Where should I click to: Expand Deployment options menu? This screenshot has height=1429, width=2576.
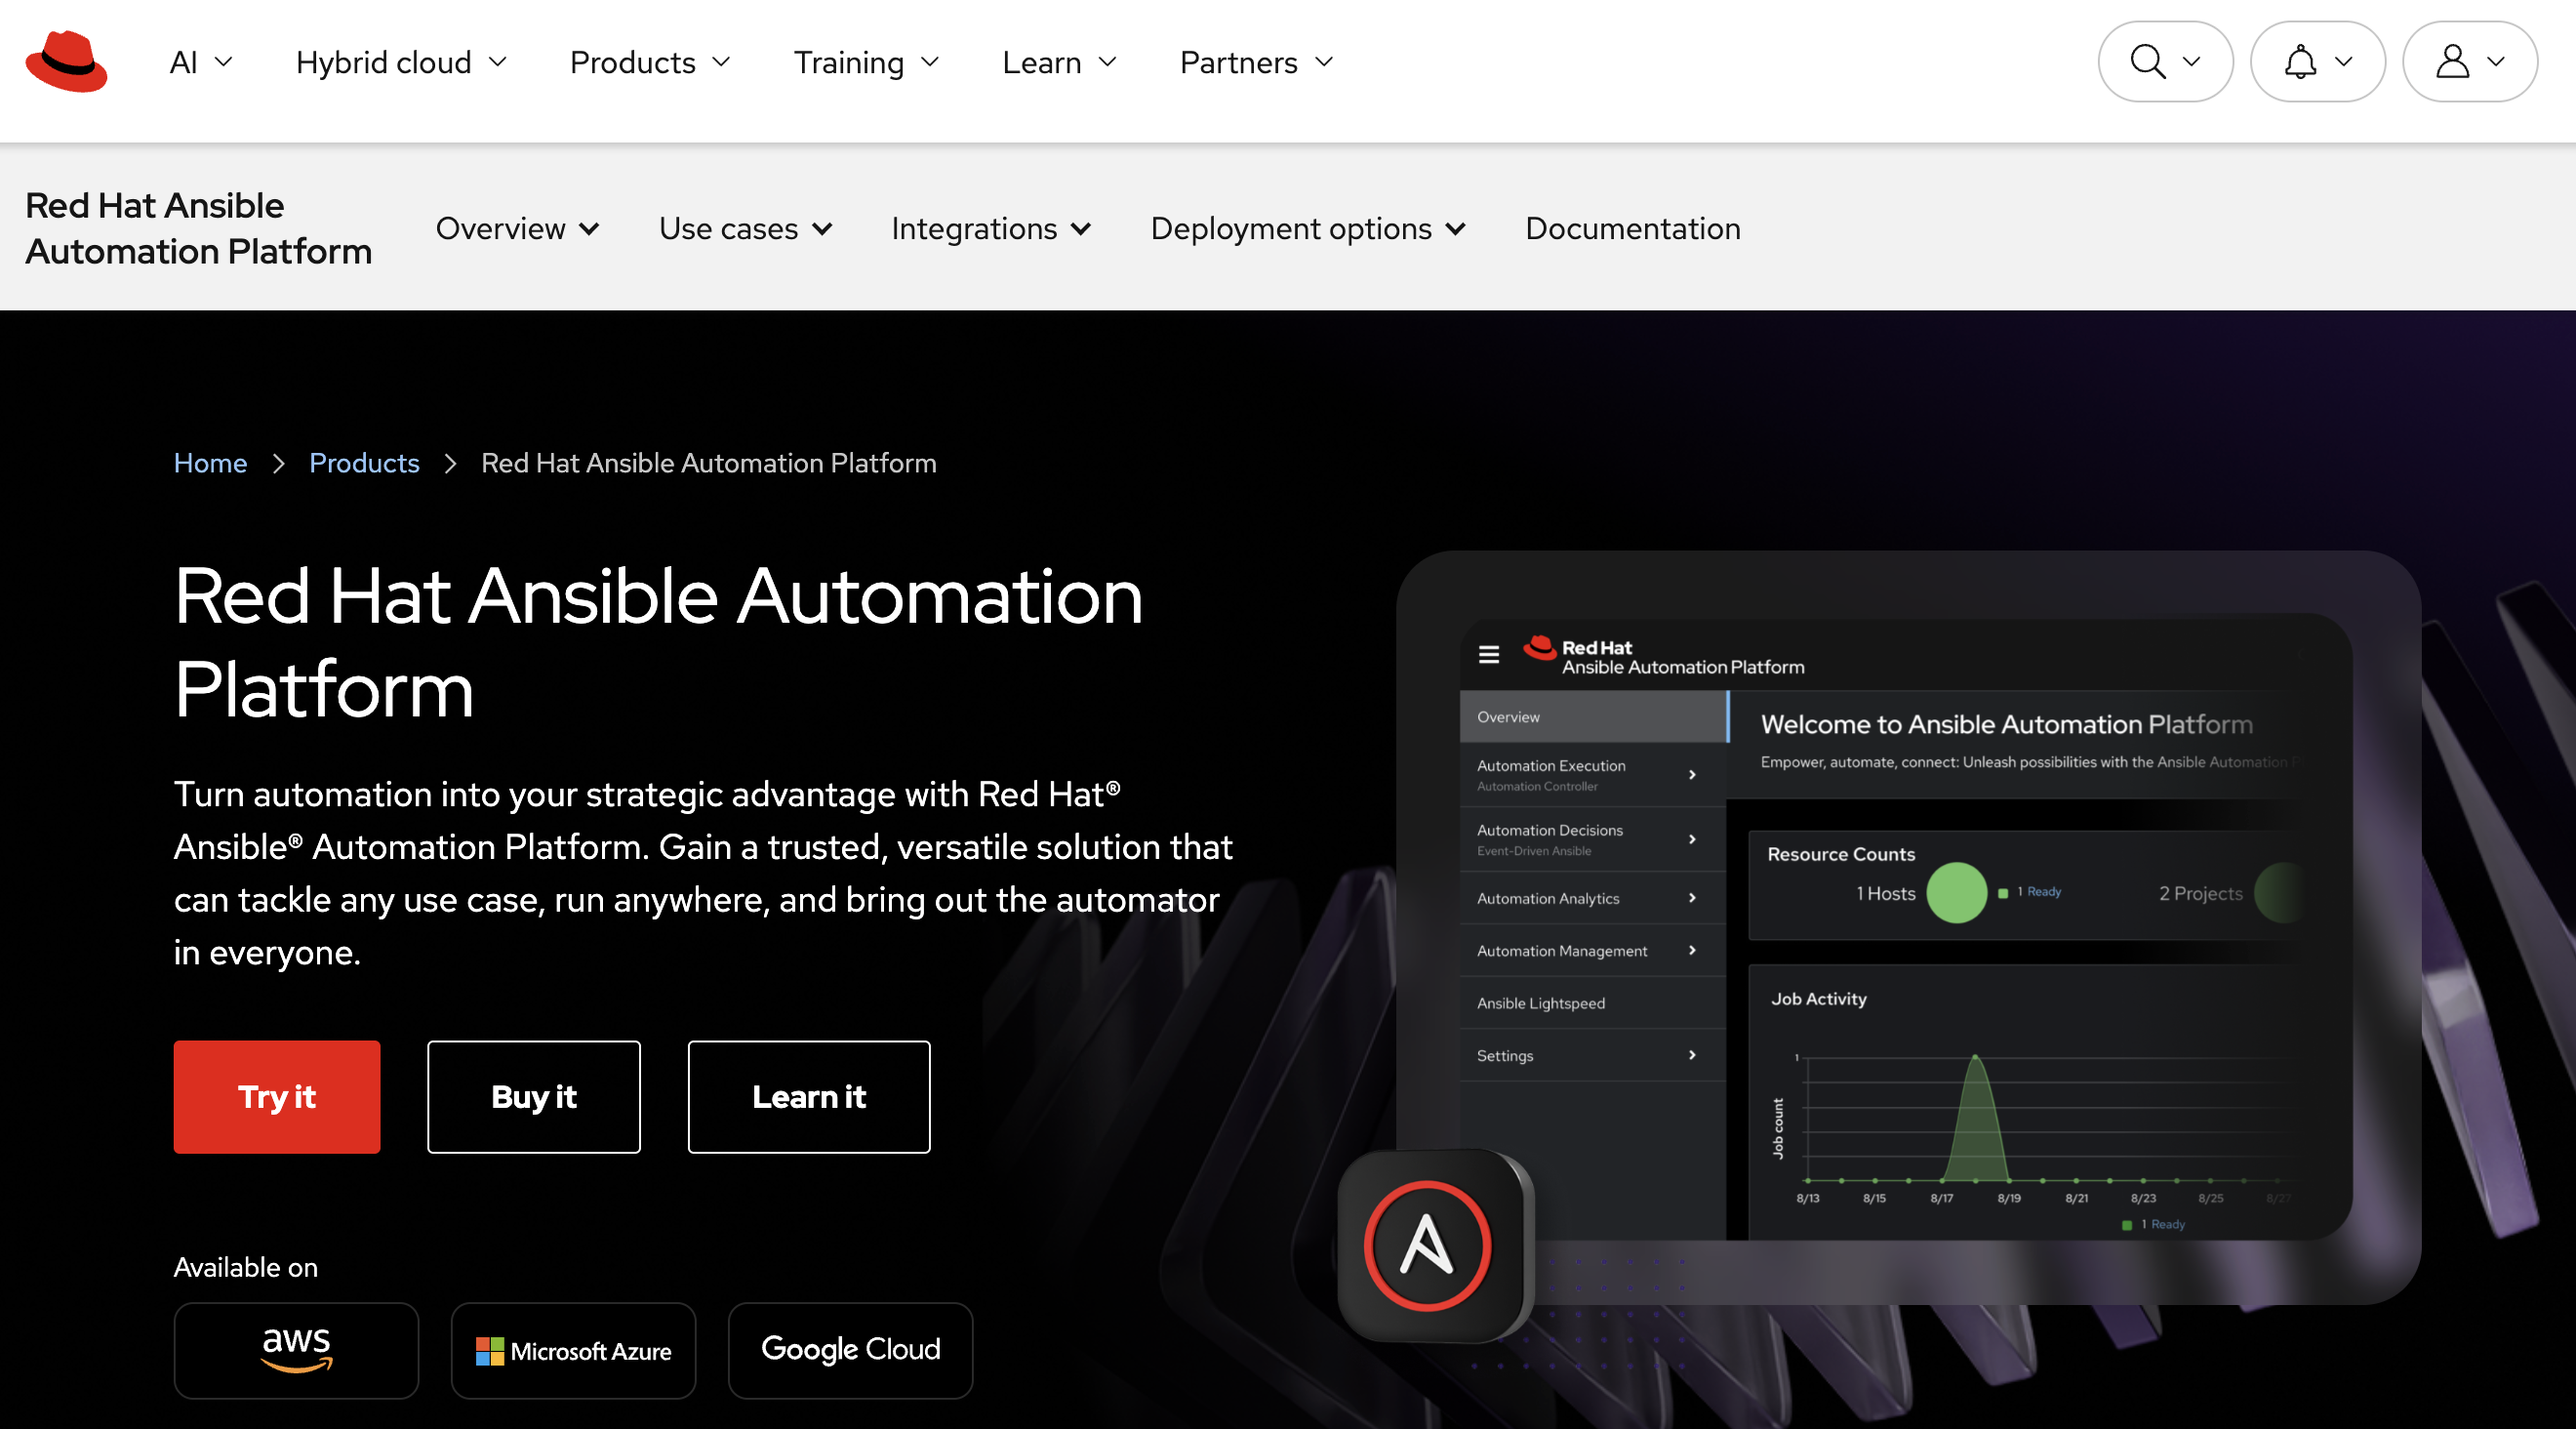click(1307, 229)
